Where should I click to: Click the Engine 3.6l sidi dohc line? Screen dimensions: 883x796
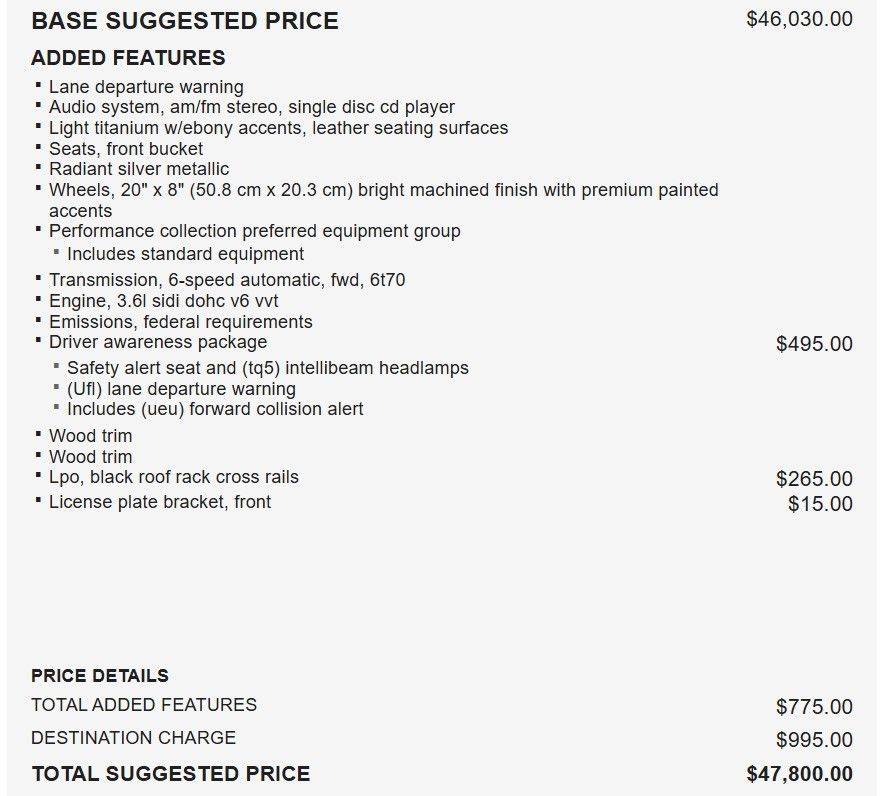163,301
